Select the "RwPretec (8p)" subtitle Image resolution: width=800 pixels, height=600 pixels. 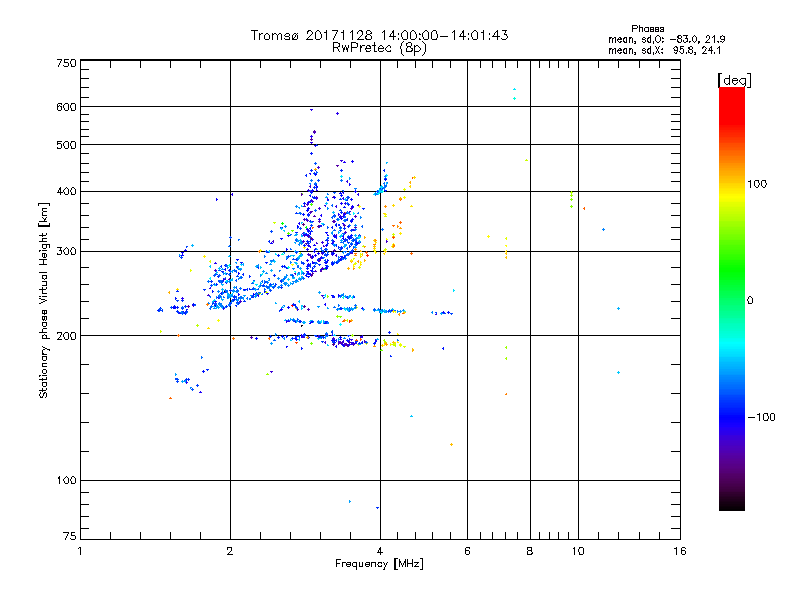(379, 48)
